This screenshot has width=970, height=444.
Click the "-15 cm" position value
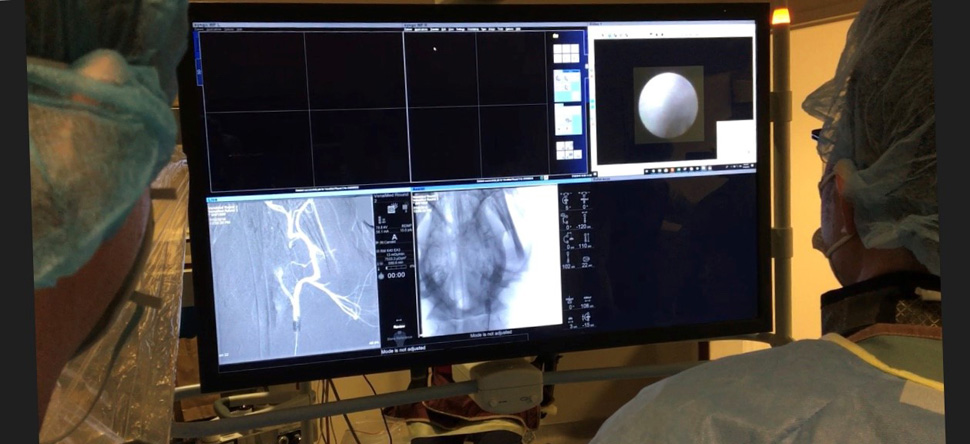coord(587,324)
